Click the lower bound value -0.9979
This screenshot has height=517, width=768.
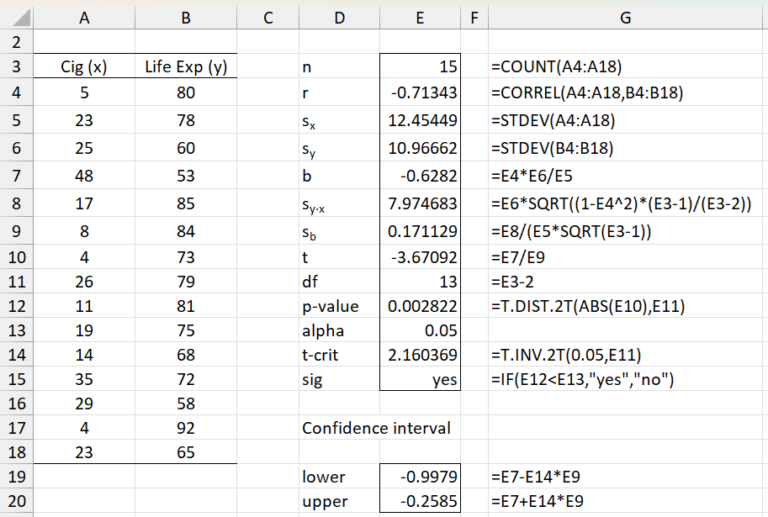point(420,476)
